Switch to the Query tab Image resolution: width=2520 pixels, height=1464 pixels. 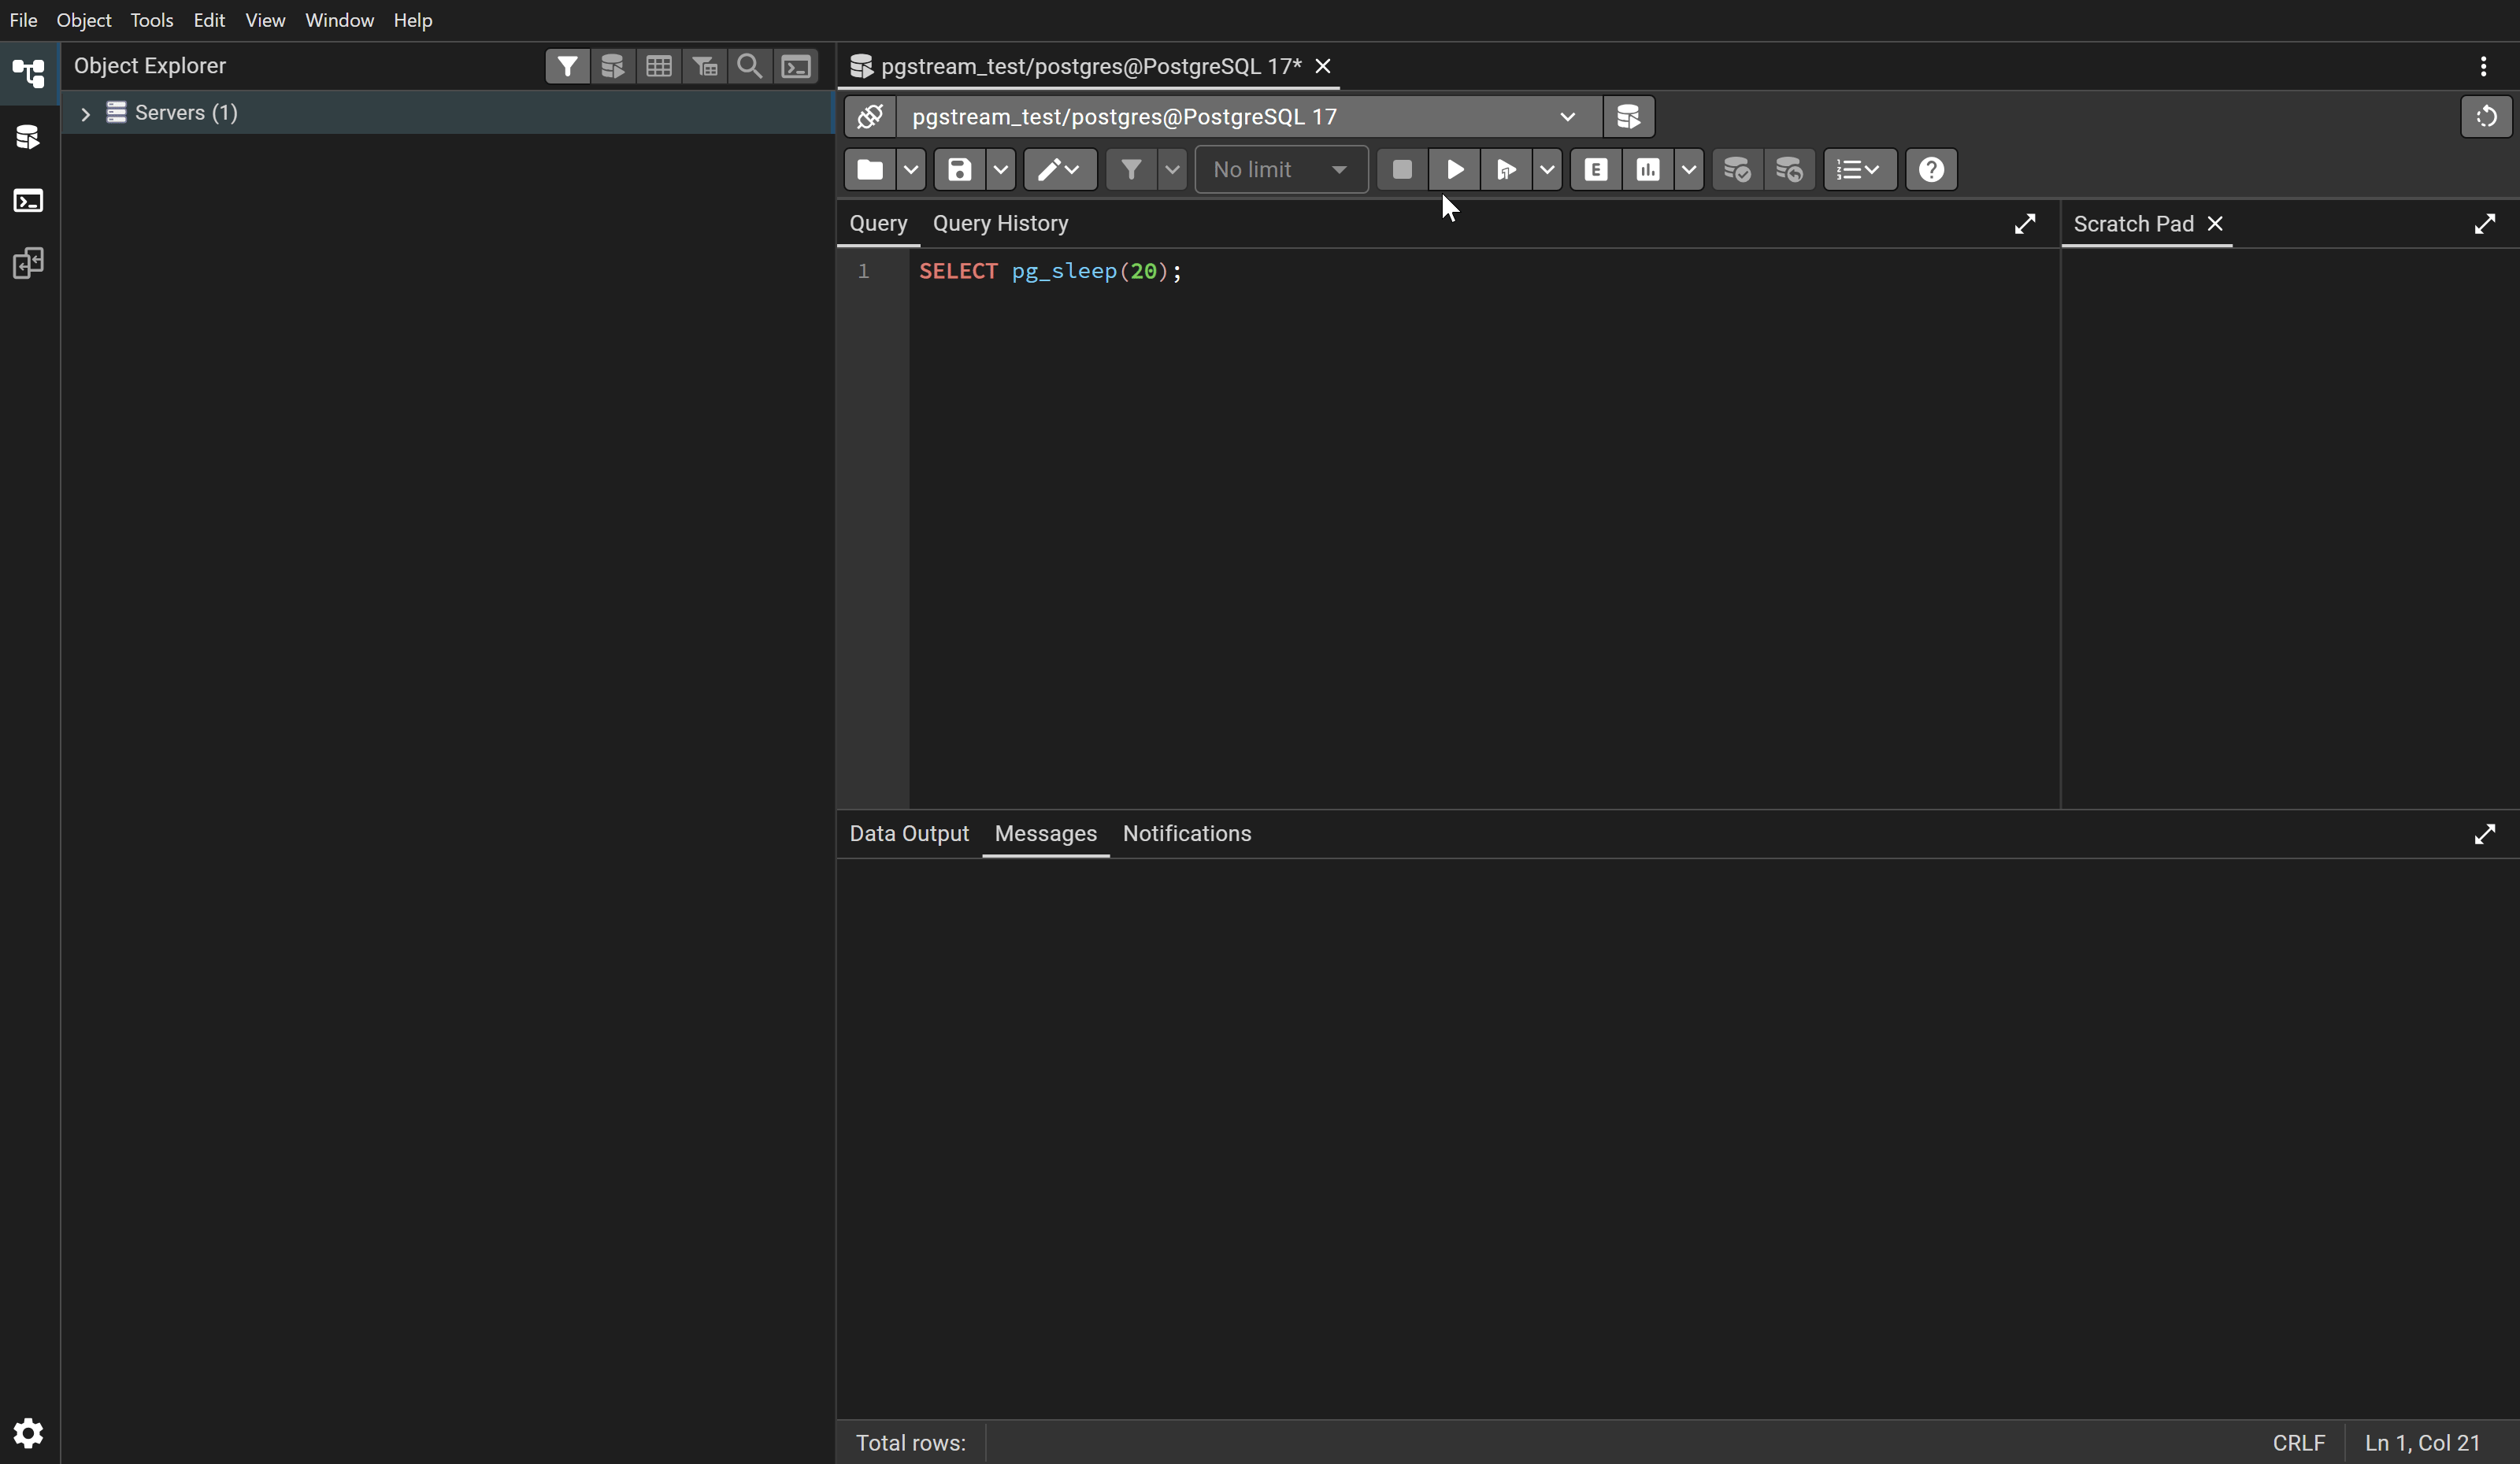tap(878, 224)
